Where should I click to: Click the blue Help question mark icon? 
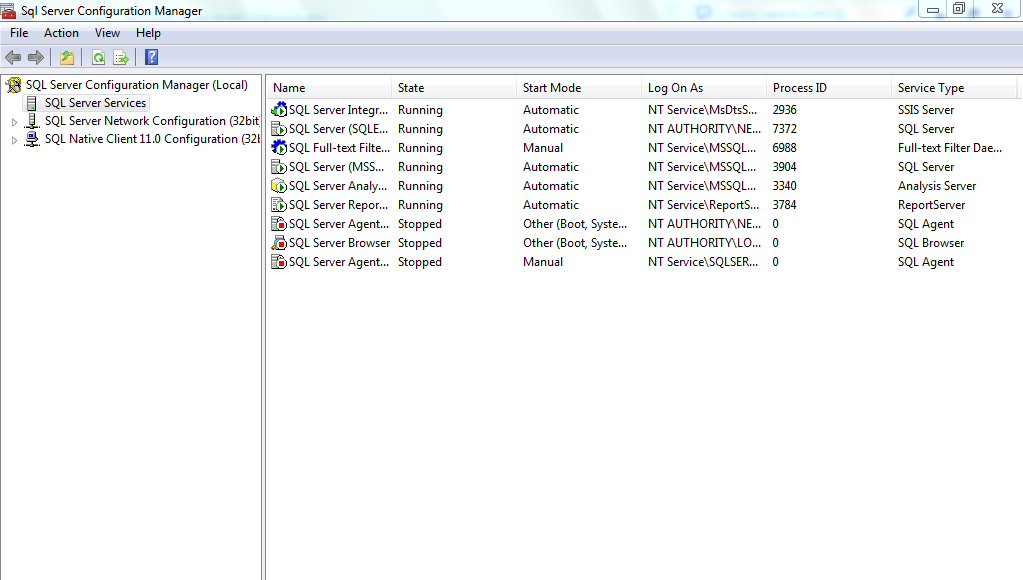click(x=151, y=57)
